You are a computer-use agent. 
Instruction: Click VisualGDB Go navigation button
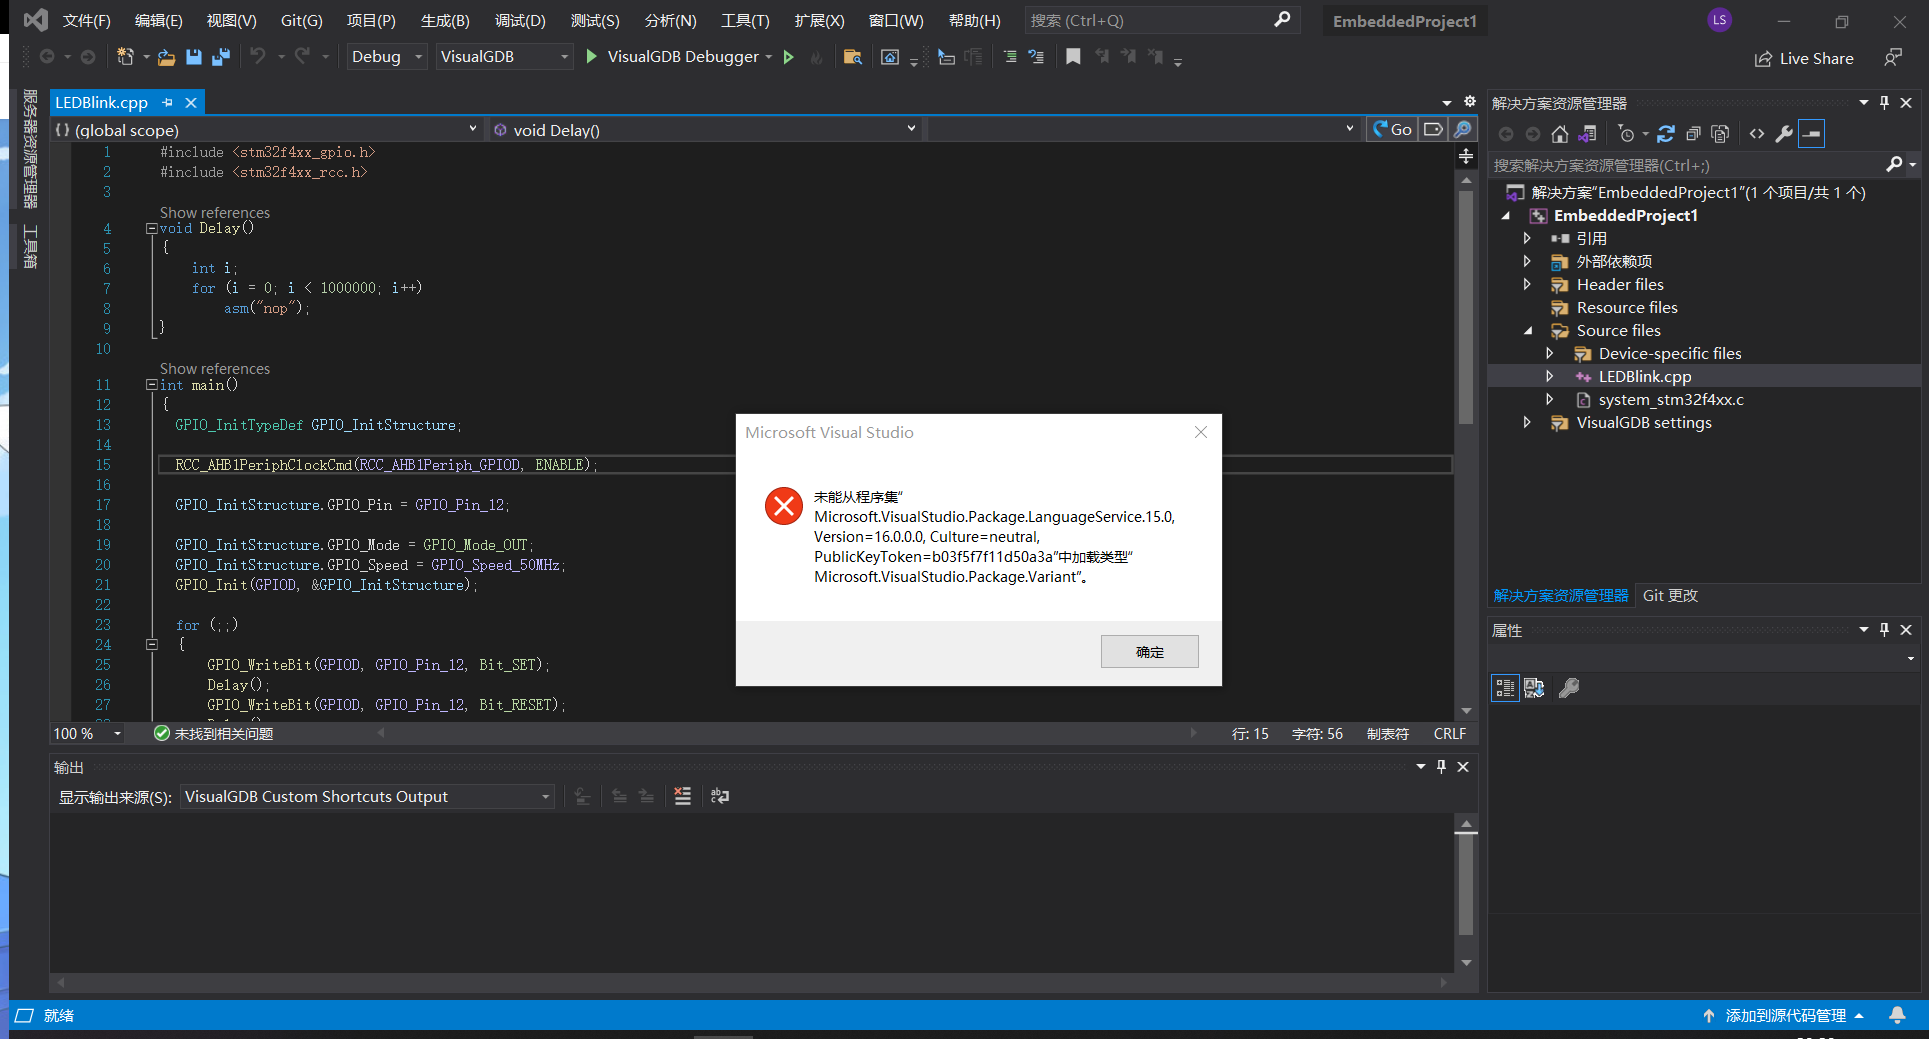[1392, 130]
